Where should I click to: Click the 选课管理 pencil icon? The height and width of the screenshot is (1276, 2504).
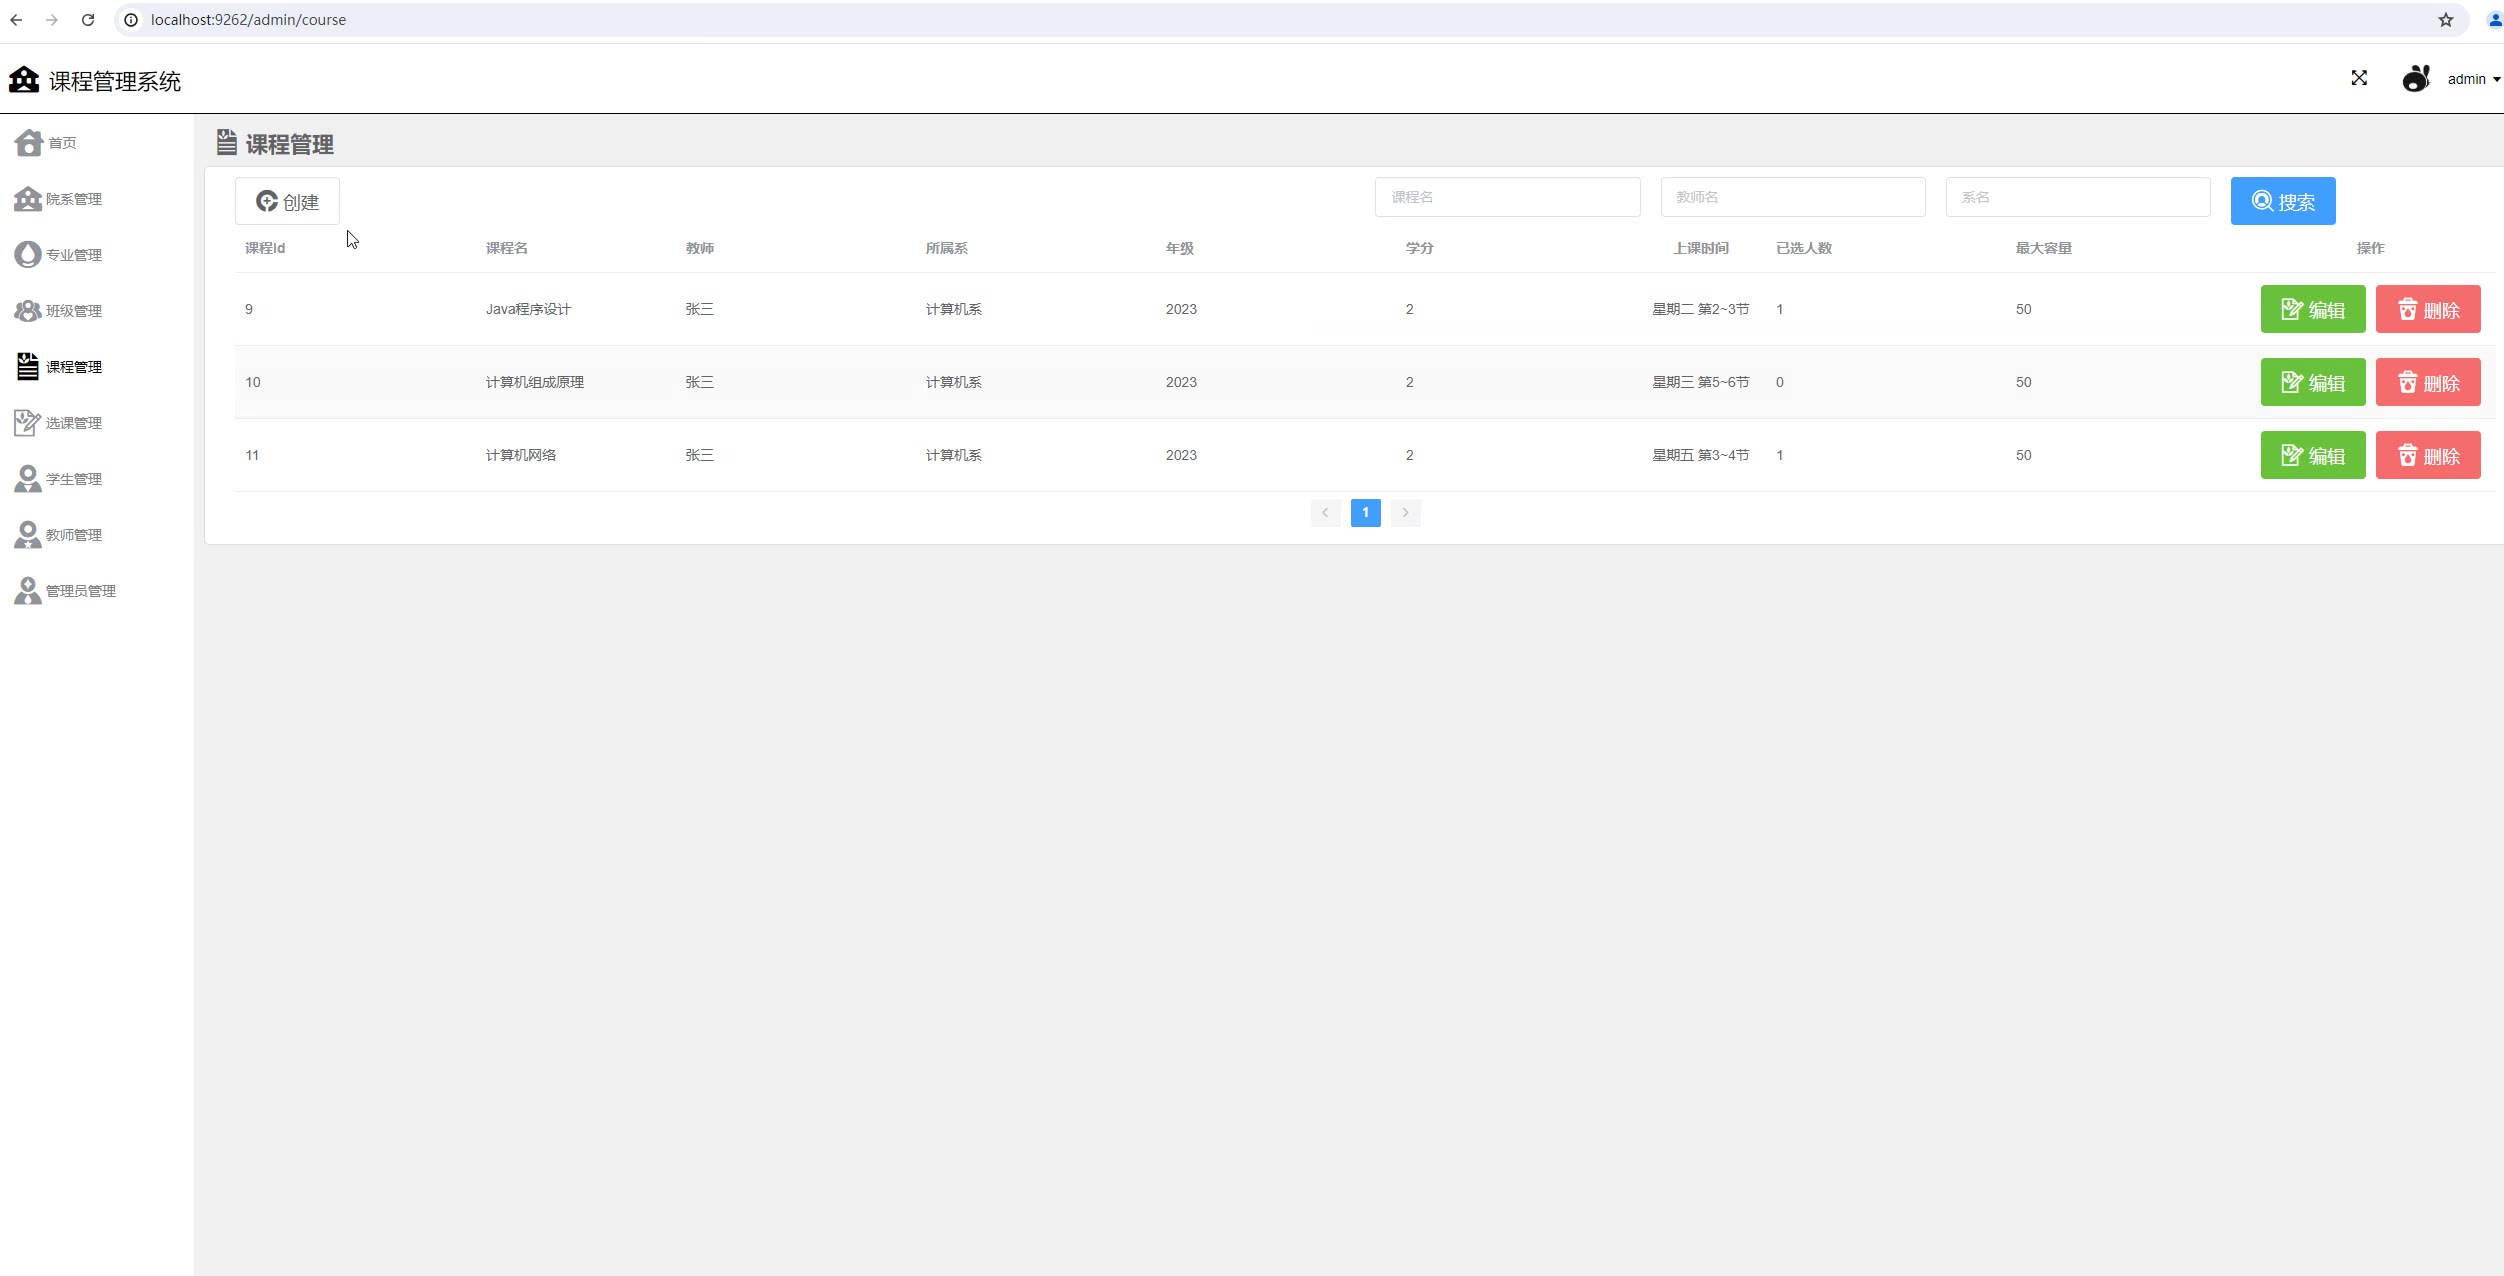click(x=28, y=423)
